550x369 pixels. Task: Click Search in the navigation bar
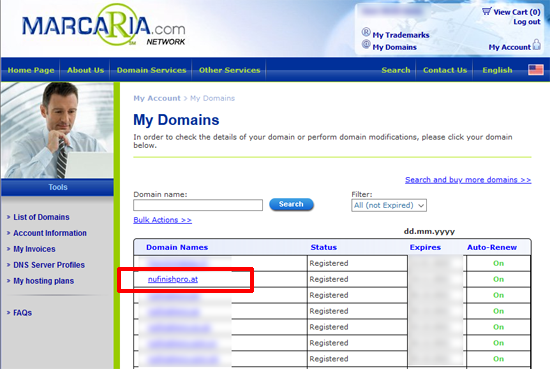[x=396, y=70]
